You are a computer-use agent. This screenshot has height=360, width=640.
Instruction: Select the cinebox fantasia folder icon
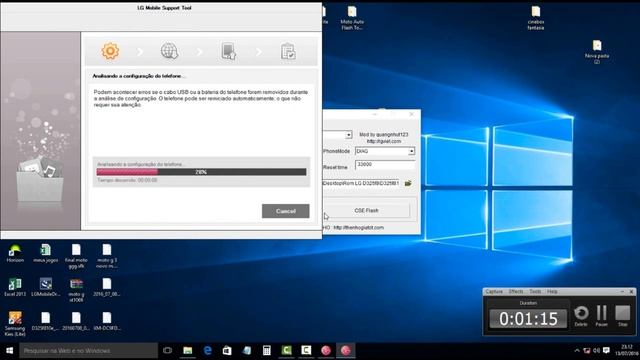coord(536,18)
